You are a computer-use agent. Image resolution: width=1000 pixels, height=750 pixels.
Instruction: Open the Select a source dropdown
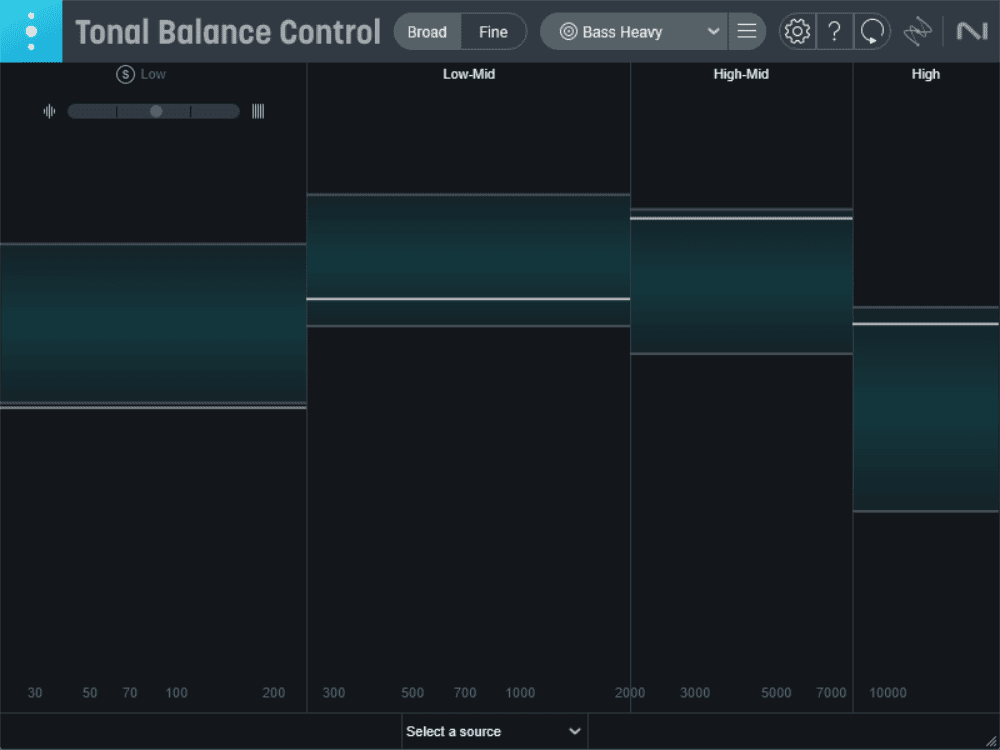click(494, 732)
